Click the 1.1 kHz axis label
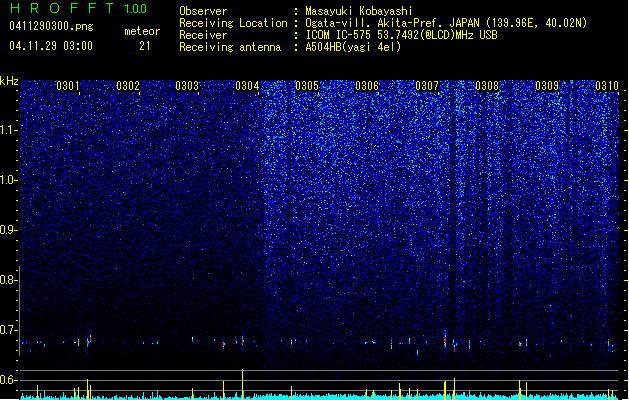This screenshot has height=400, width=629. tap(8, 130)
